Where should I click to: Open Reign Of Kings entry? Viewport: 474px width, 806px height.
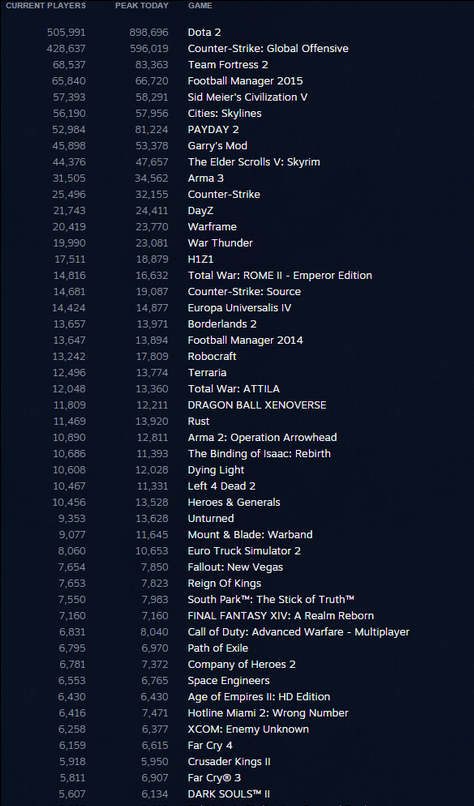[x=224, y=583]
